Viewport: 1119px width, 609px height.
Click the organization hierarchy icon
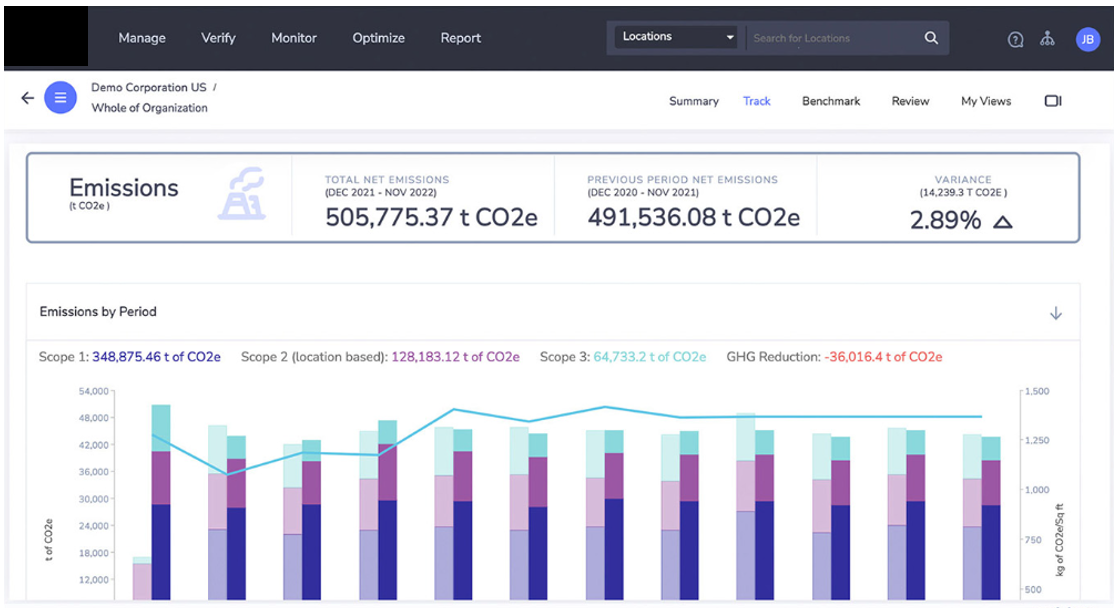[x=1047, y=39]
